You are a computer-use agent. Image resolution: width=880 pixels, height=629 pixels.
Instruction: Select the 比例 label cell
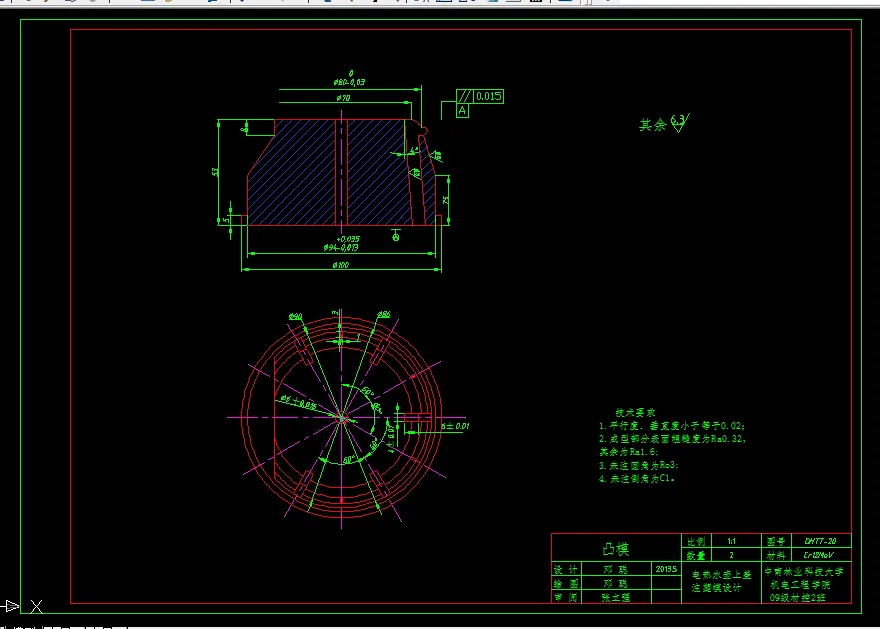tap(696, 541)
